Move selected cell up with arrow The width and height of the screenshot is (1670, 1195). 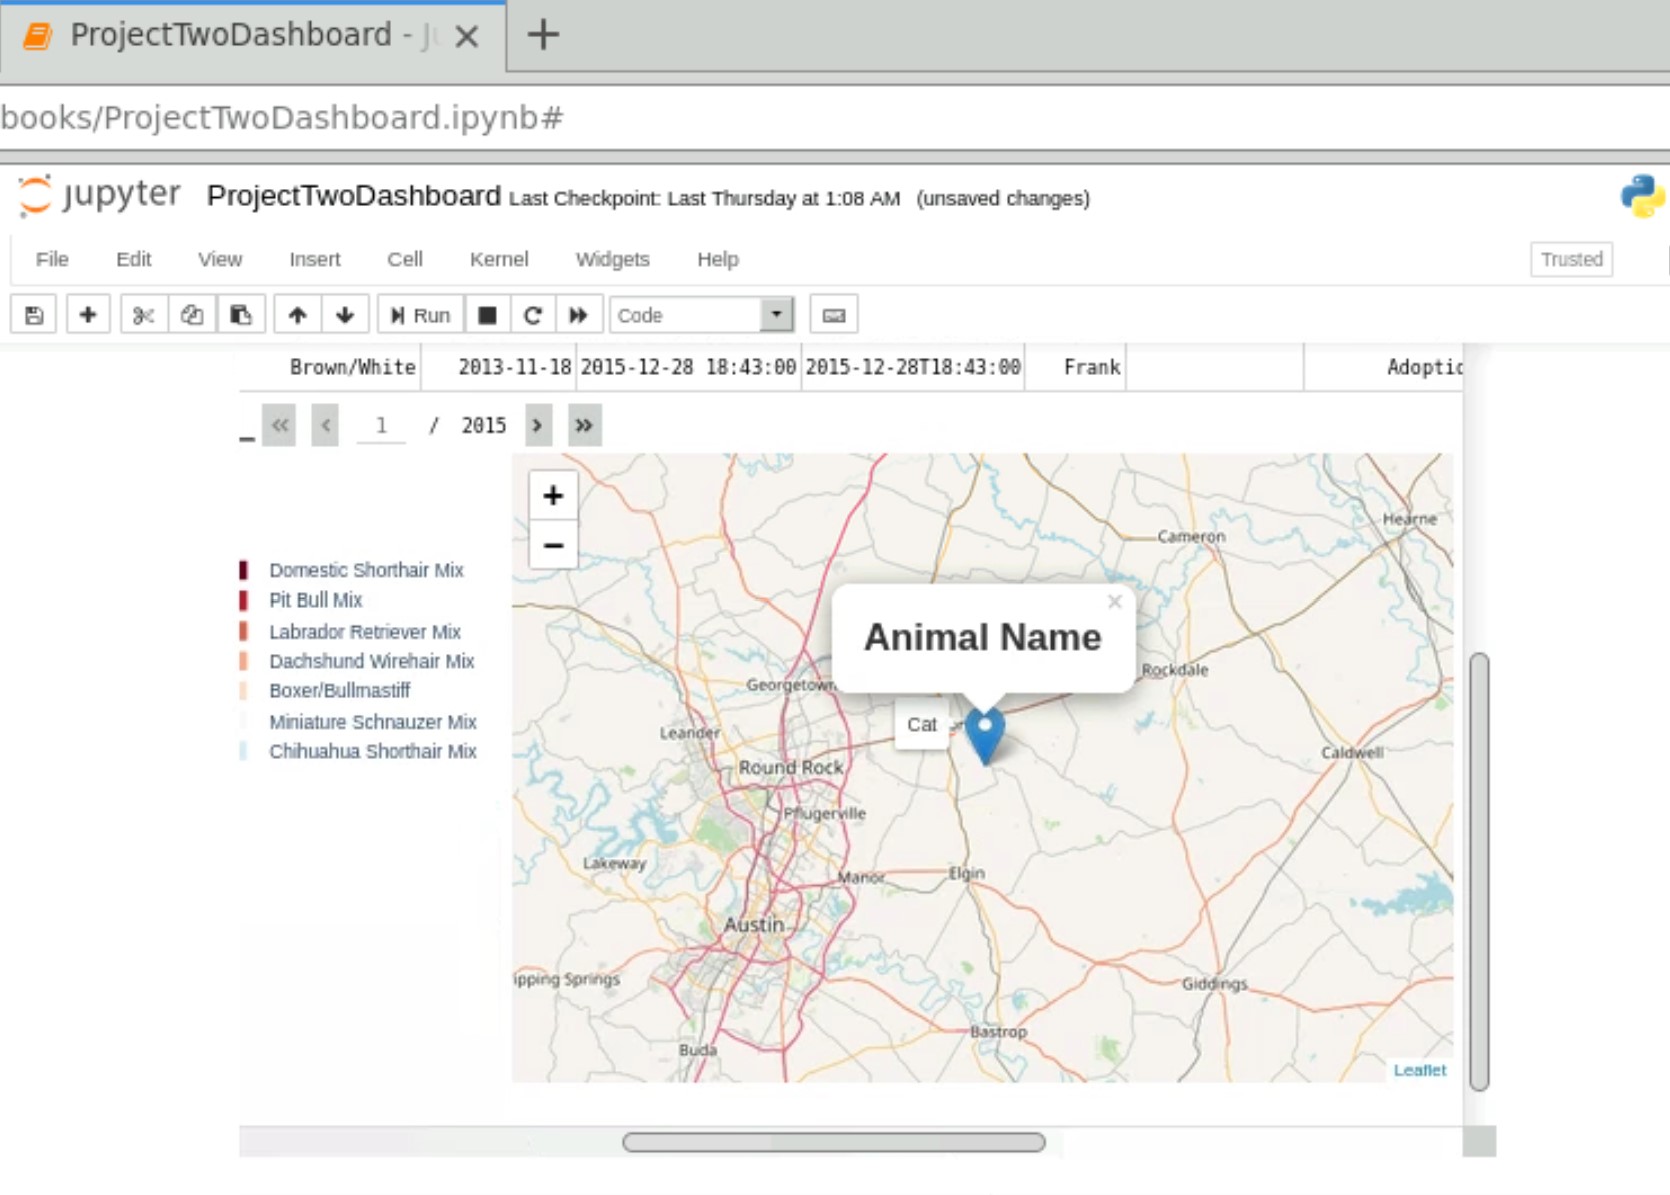point(297,315)
